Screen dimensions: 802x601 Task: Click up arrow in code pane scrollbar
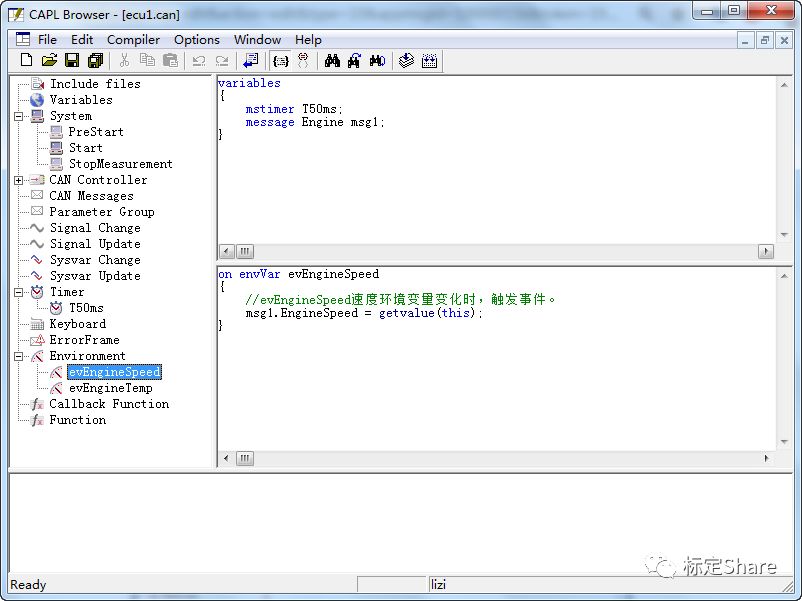(x=784, y=276)
